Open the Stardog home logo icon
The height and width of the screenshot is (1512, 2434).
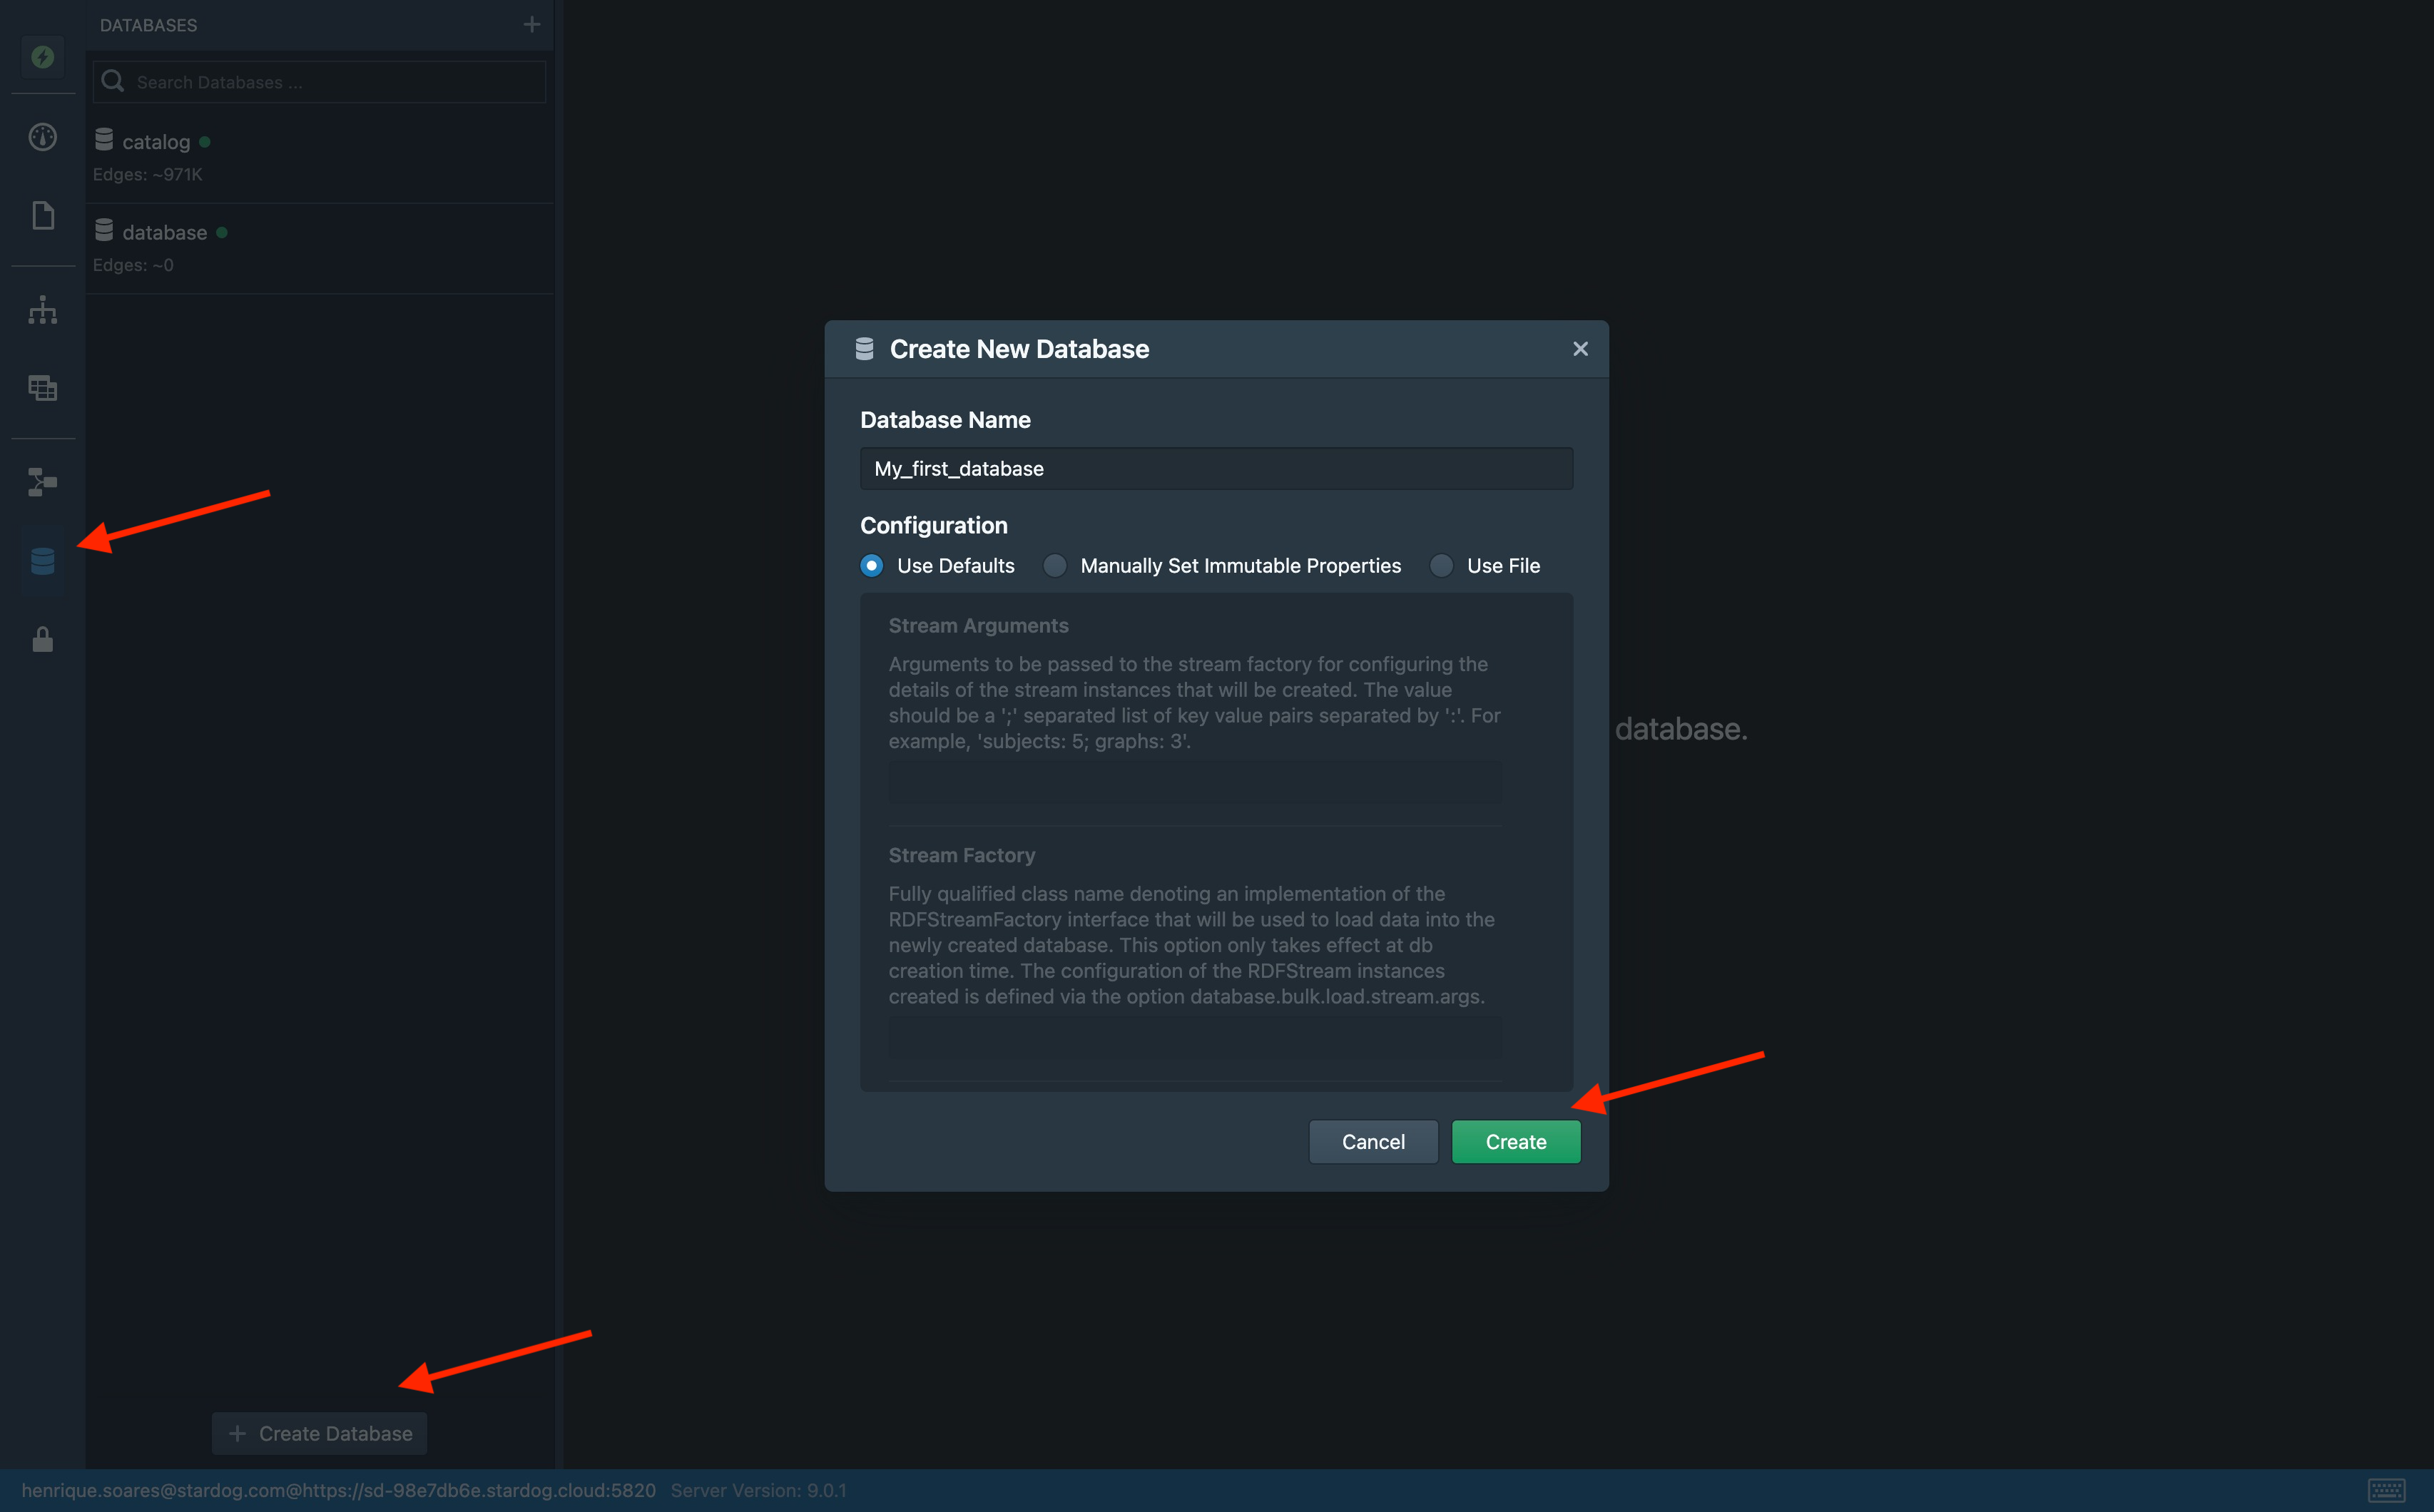click(42, 57)
